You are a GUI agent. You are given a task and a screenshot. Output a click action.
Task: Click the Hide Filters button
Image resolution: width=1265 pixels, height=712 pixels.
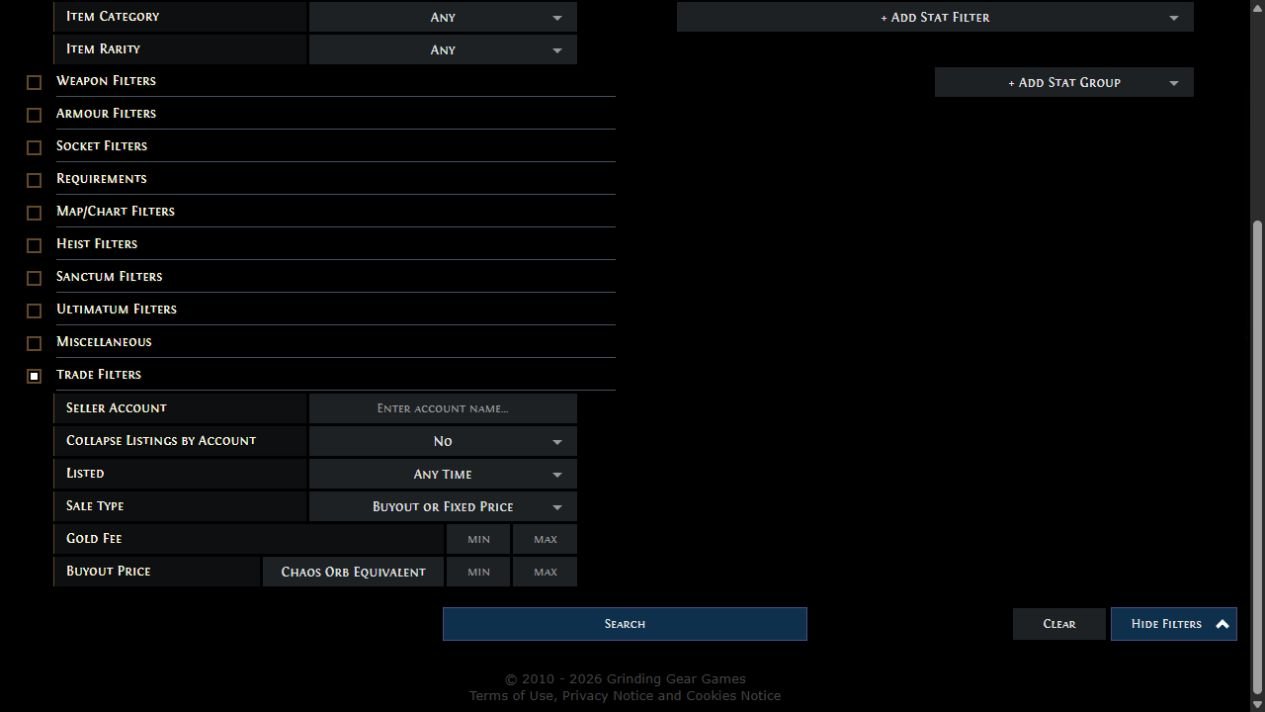1174,624
